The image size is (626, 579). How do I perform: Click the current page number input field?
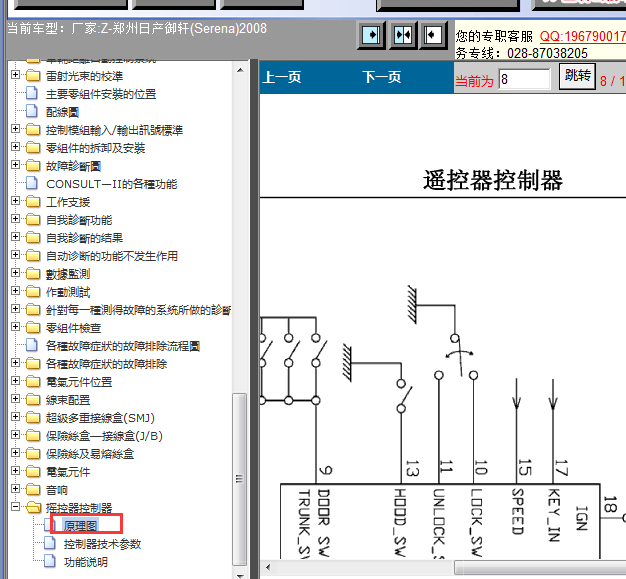pos(524,79)
